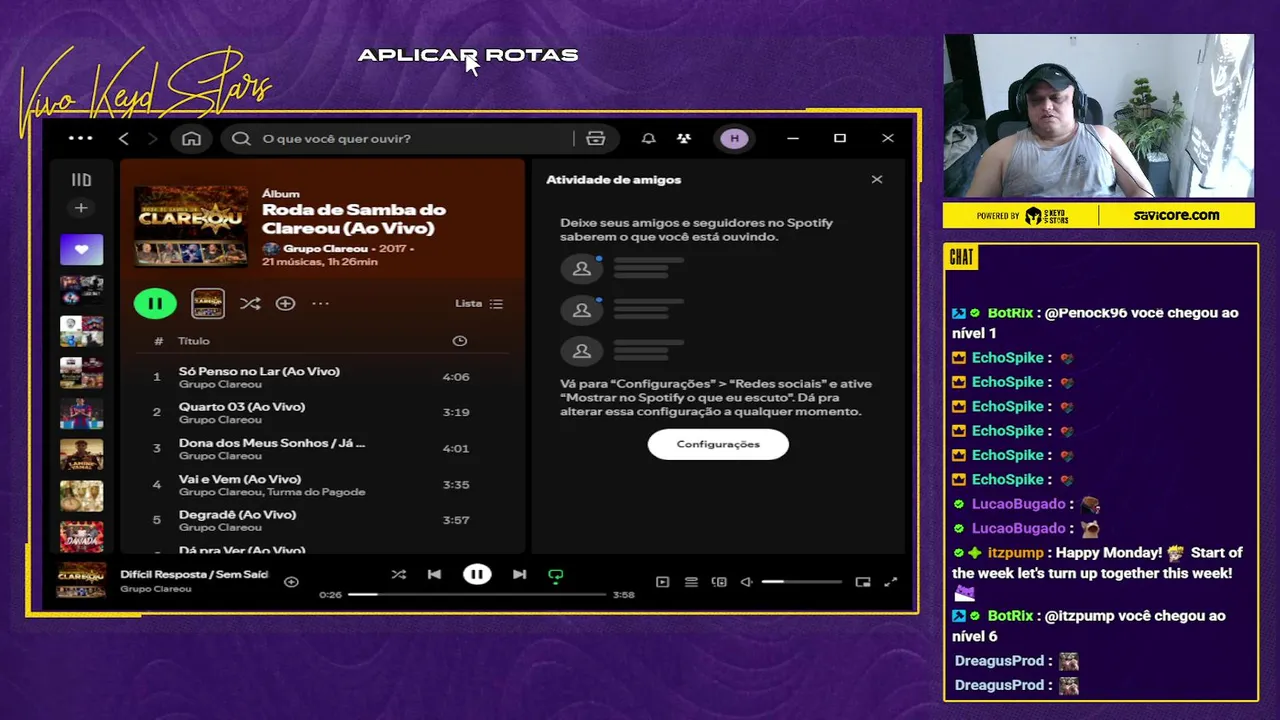Create a new playlist with the plus button
The image size is (1280, 720).
click(x=81, y=208)
